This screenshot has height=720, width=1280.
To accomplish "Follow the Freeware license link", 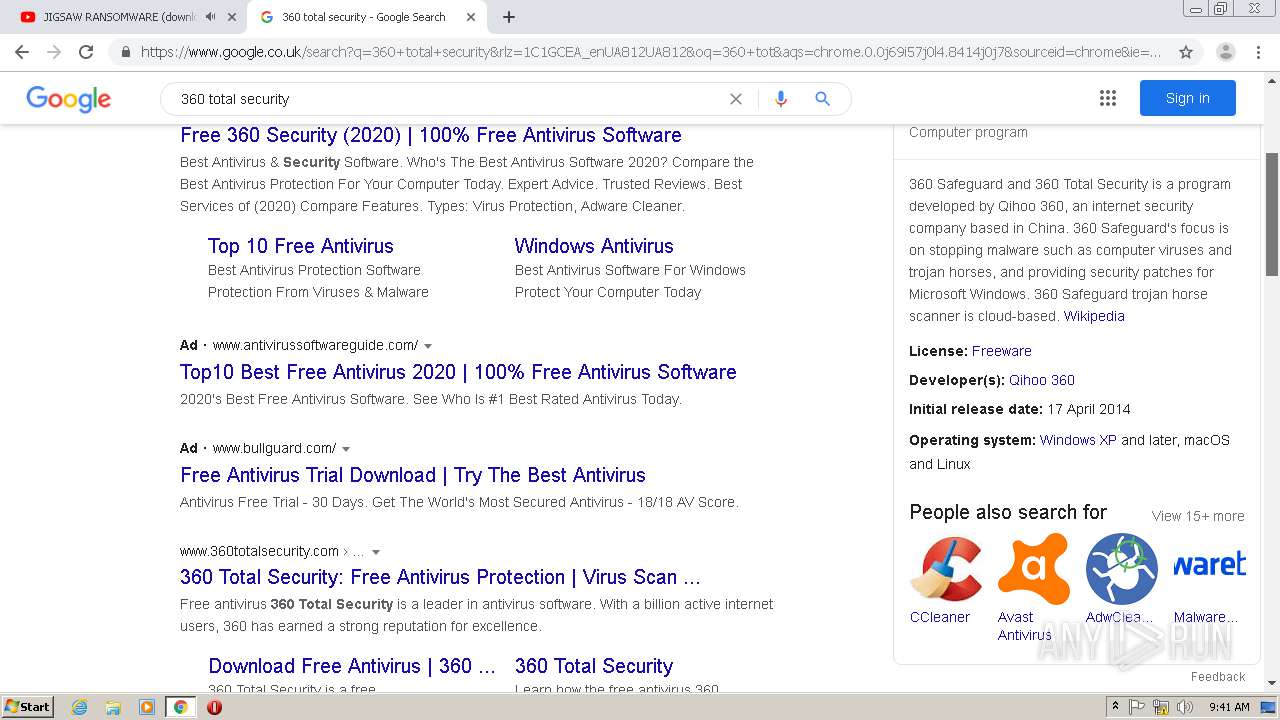I will tap(1001, 351).
